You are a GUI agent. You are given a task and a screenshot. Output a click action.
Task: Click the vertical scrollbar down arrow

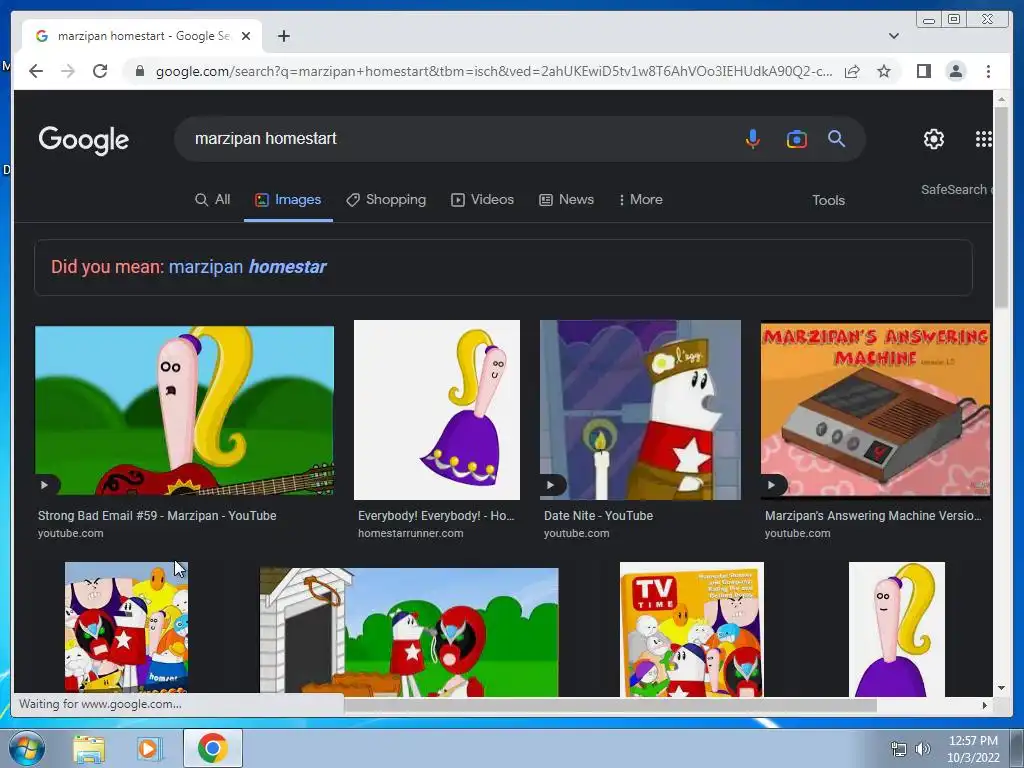(1001, 688)
